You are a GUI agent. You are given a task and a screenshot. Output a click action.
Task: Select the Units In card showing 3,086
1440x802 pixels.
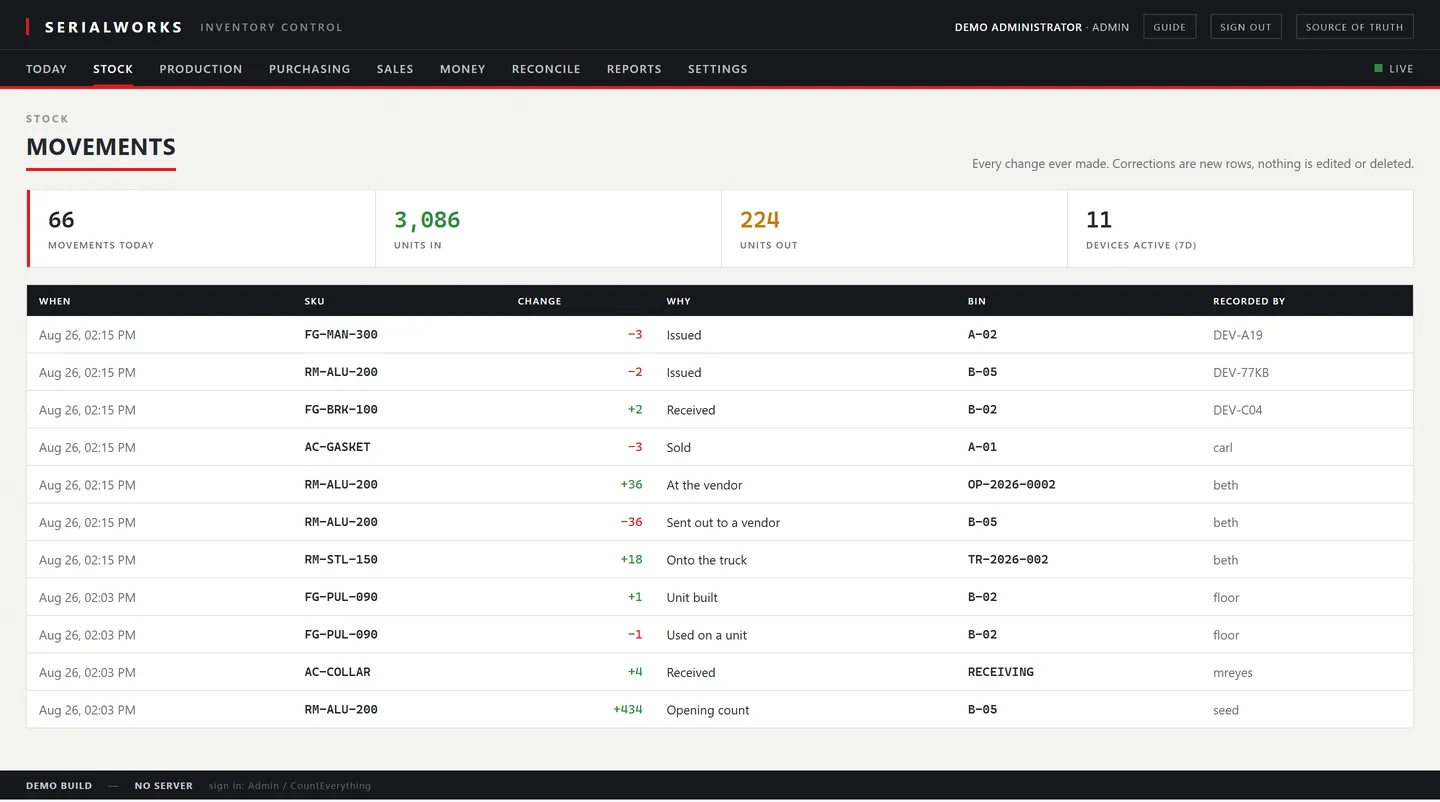(x=548, y=229)
